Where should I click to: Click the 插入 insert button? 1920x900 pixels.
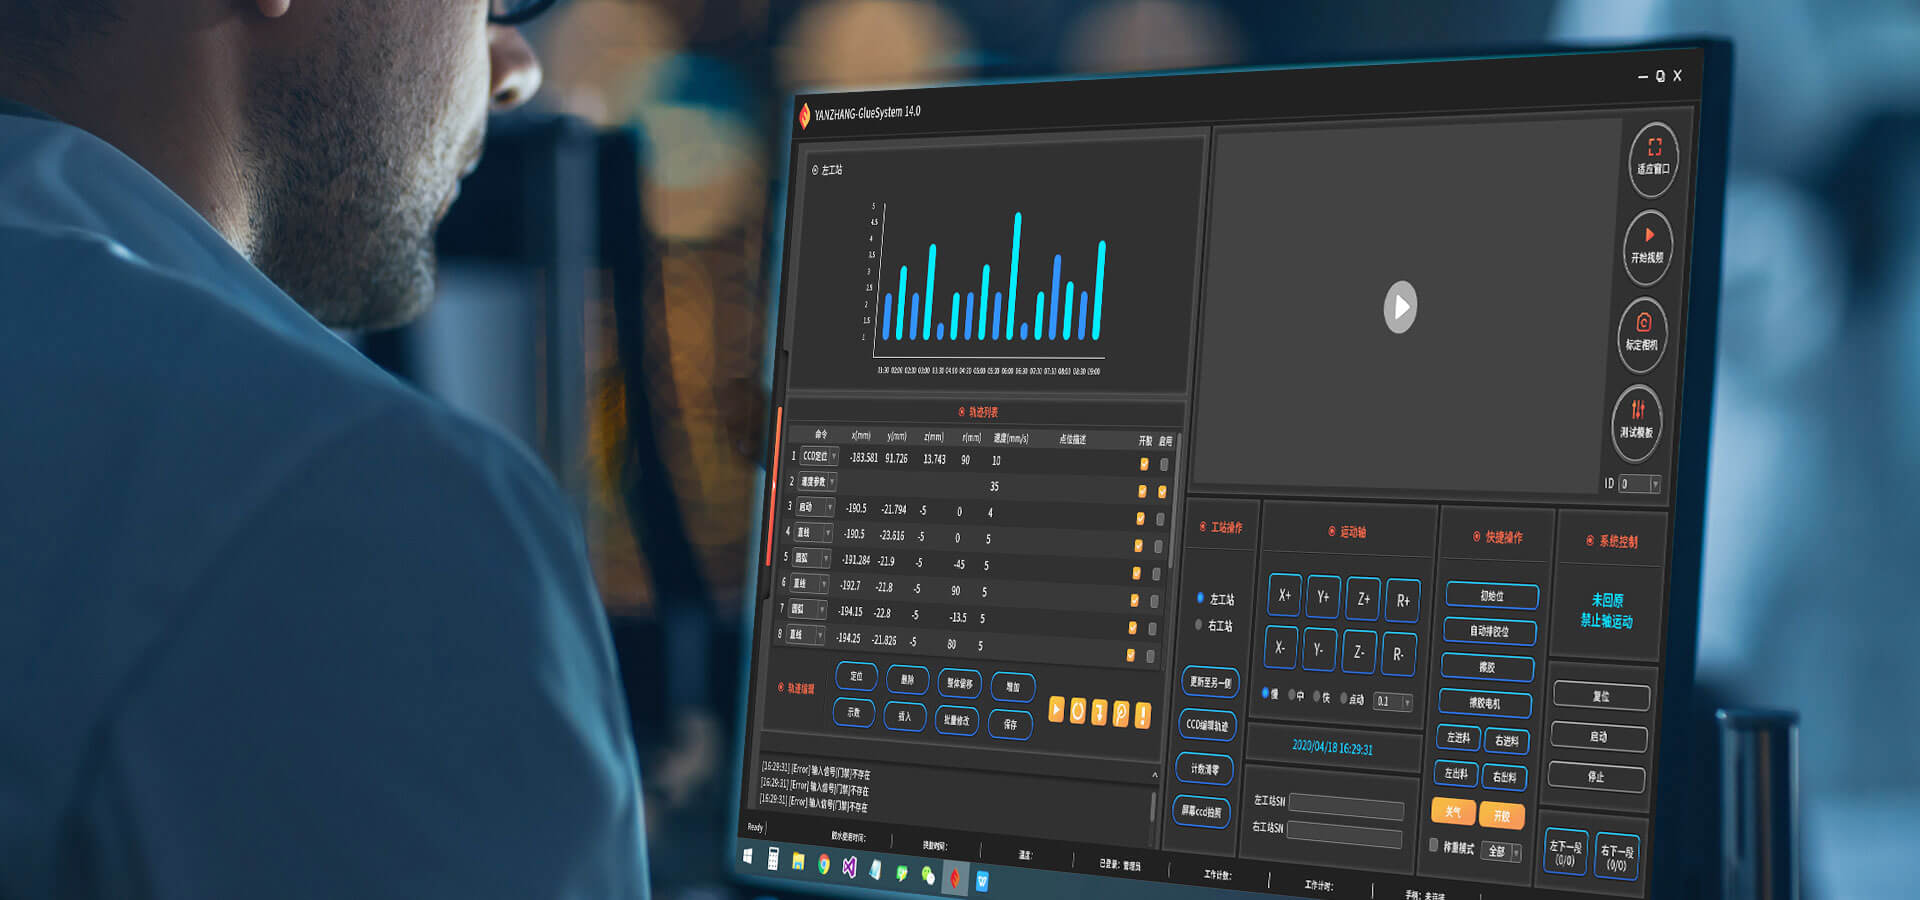(904, 716)
